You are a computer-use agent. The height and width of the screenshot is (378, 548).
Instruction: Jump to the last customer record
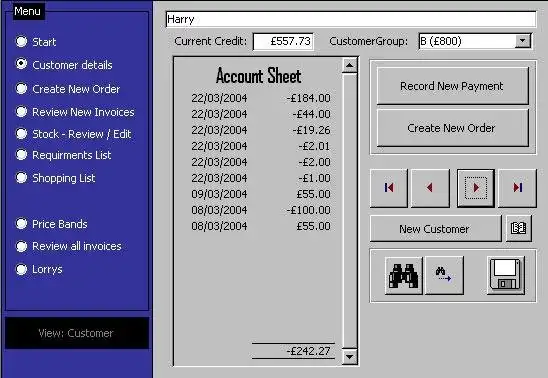click(x=517, y=188)
